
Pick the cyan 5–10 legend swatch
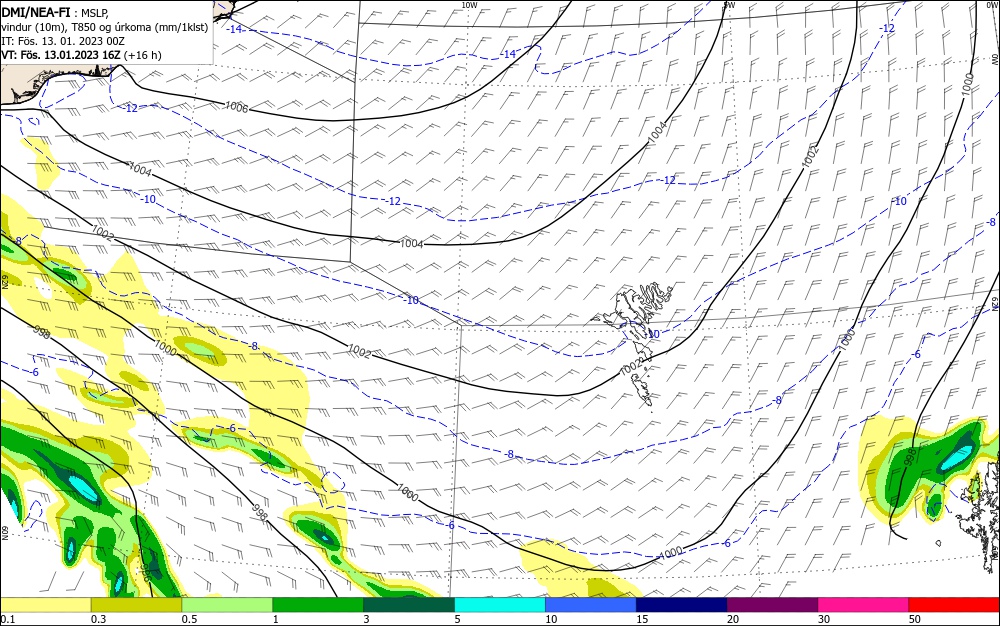point(500,605)
